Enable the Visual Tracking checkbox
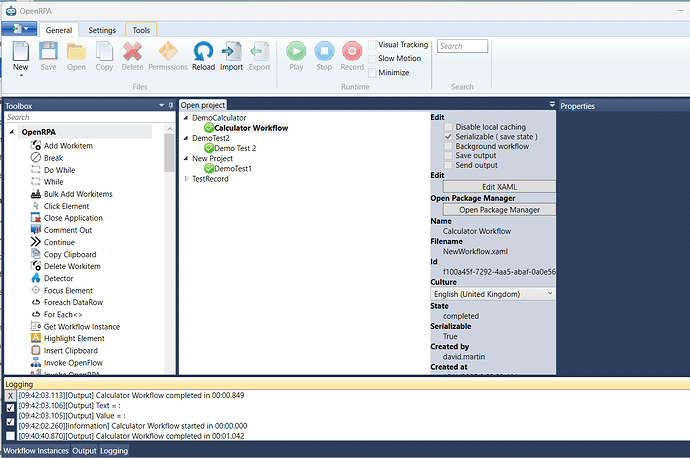Viewport: 690px width, 458px height. (373, 45)
